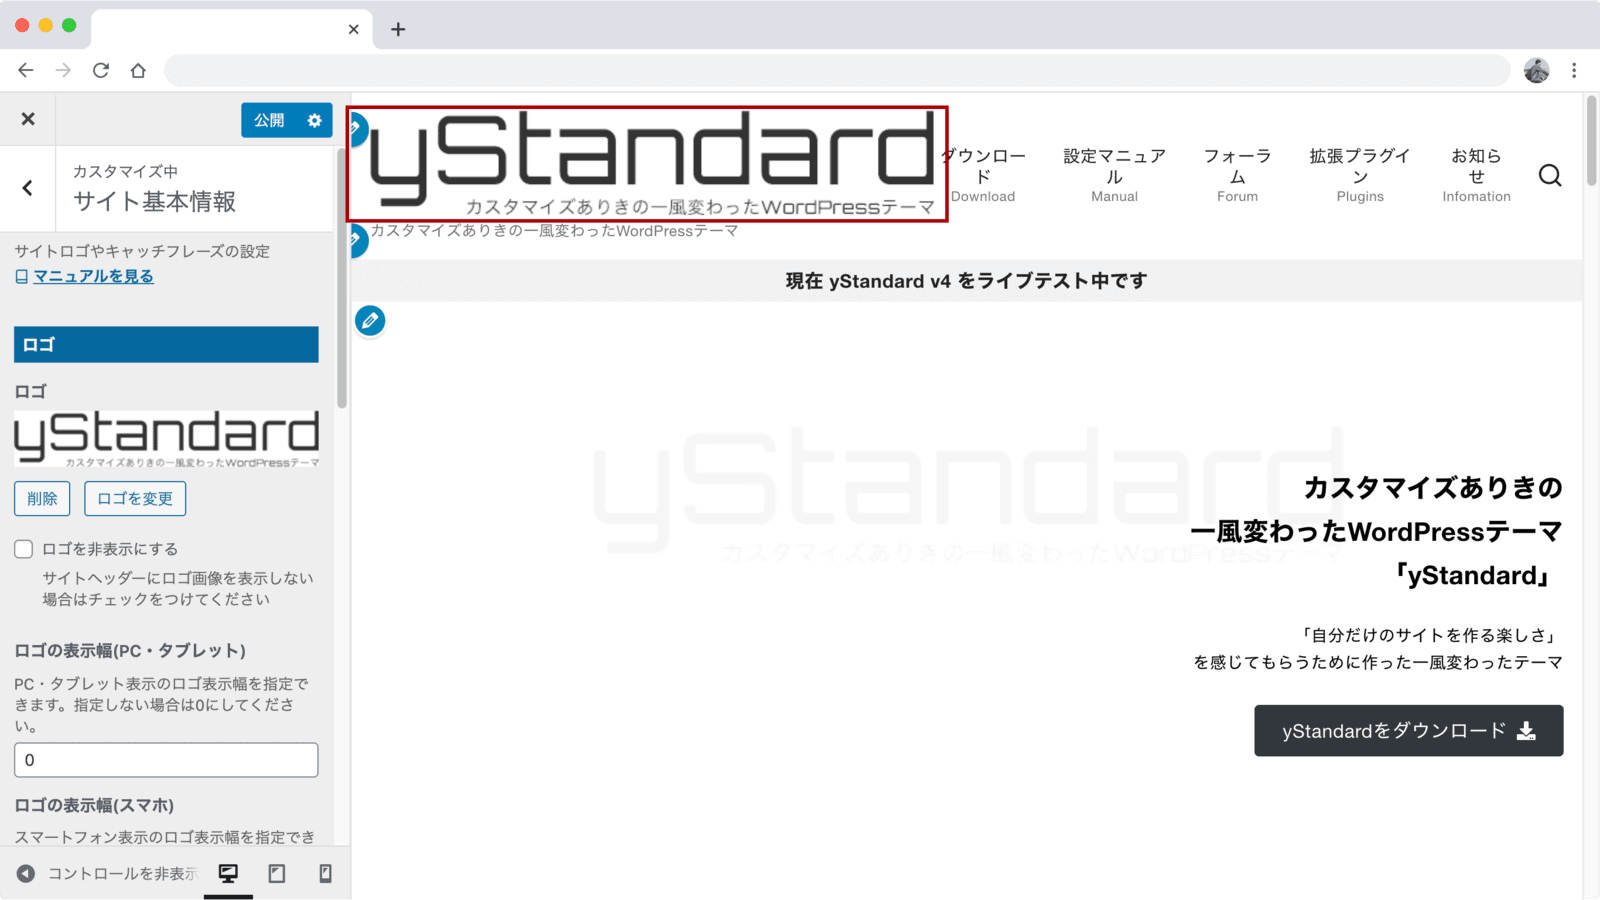Collapse controls with コントロールを非表示 icon
1600x900 pixels.
click(26, 873)
